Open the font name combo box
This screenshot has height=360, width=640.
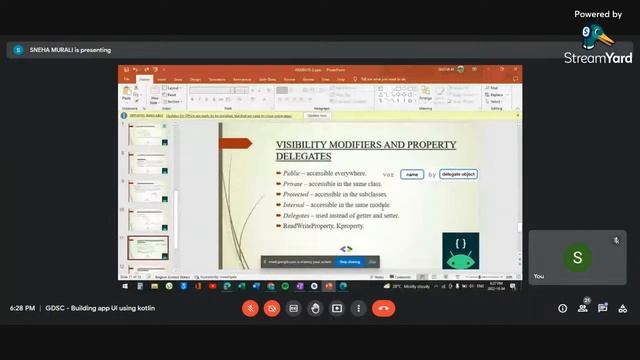tap(212, 90)
